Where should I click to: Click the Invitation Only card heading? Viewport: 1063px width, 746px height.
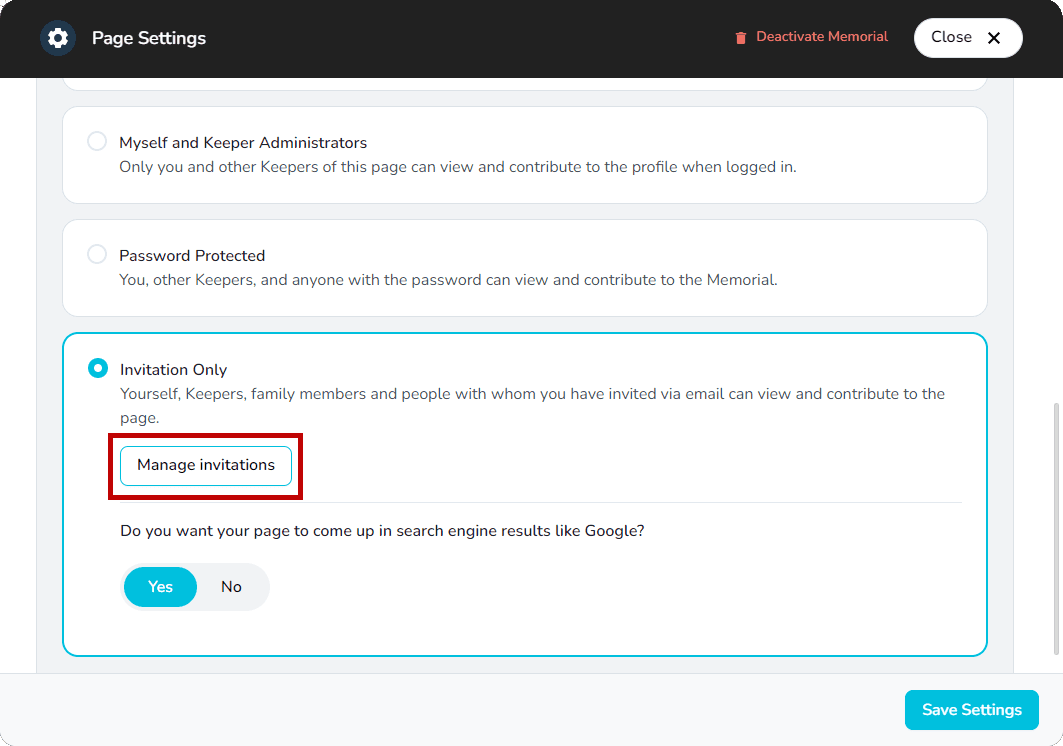tap(173, 369)
